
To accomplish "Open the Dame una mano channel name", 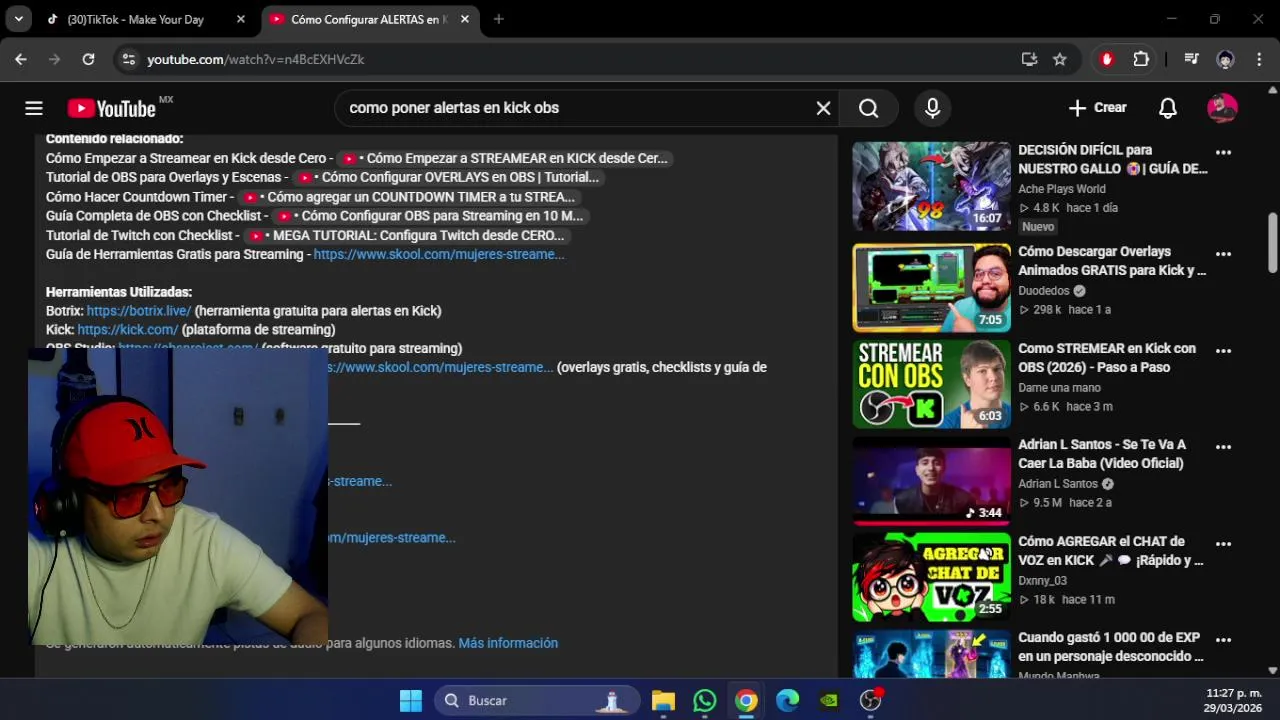I will point(1059,388).
